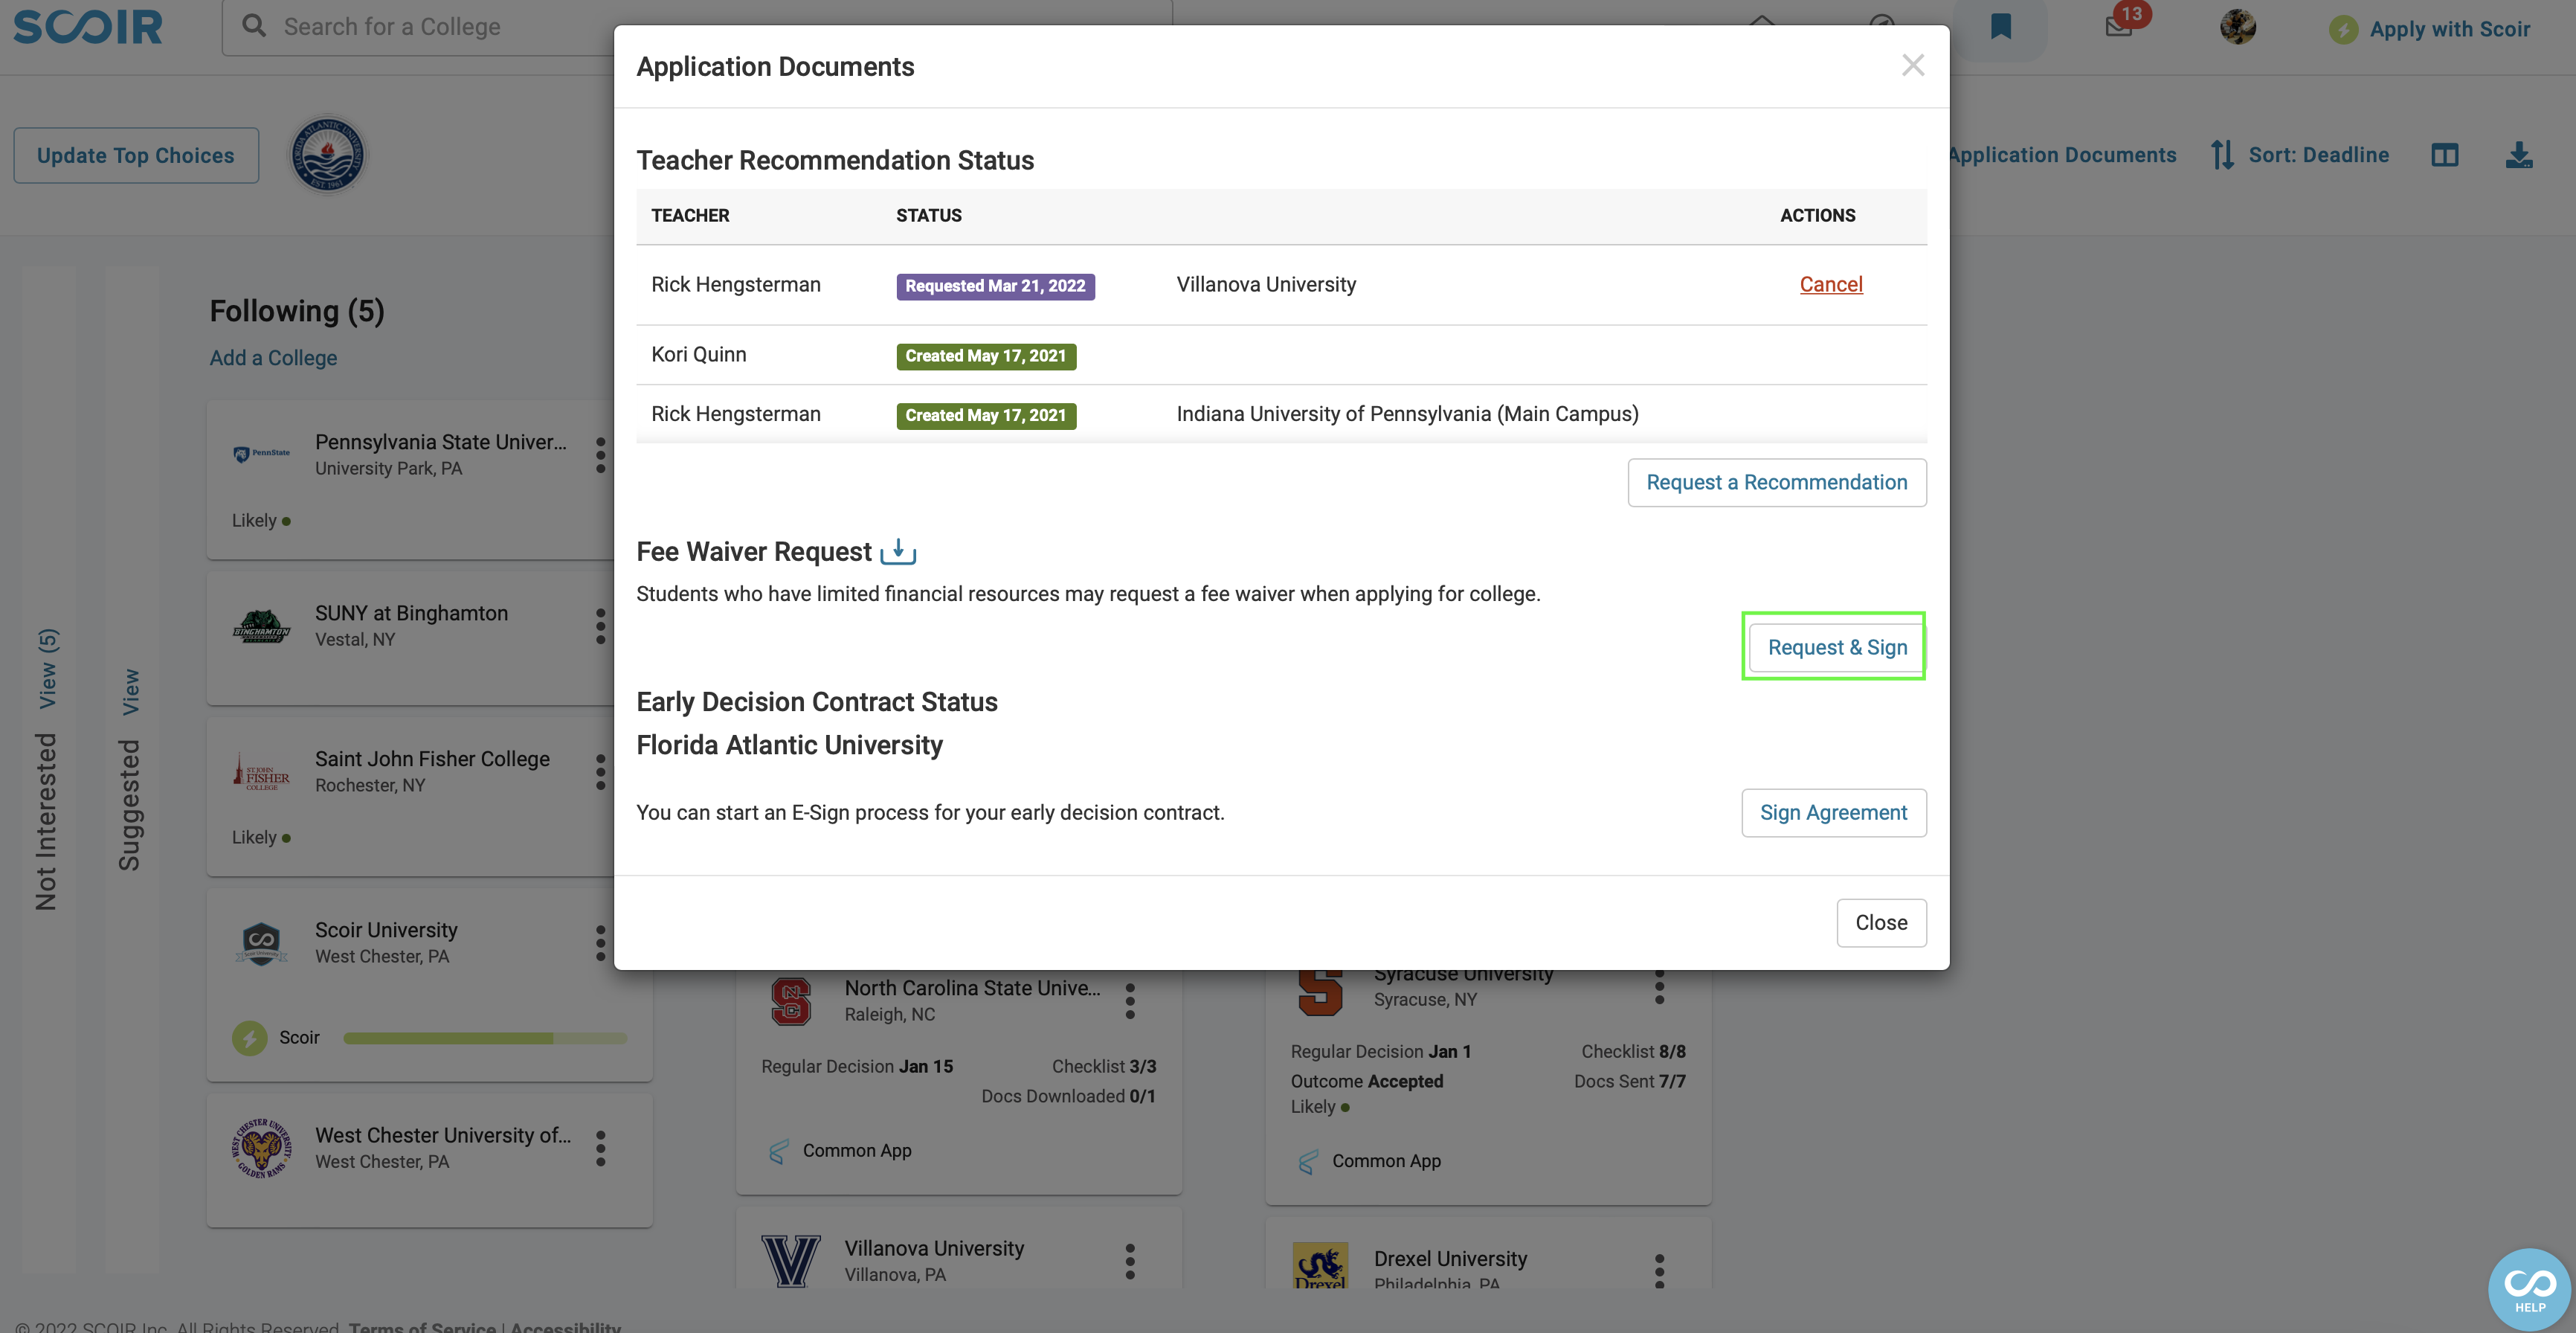Click the Common App icon on Syracuse card
Image resolution: width=2576 pixels, height=1333 pixels.
tap(1307, 1162)
